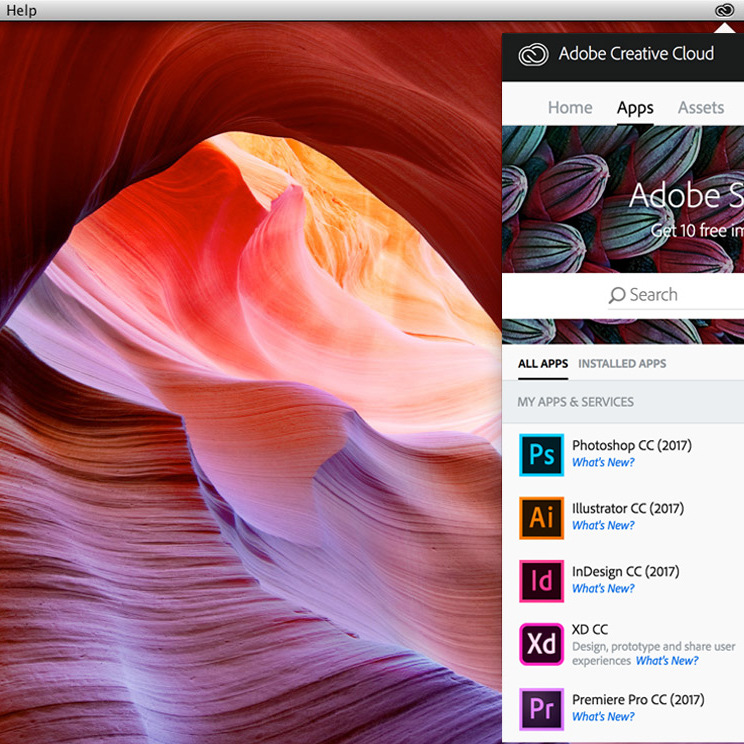
Task: Click the Photoshop Ps app icon
Action: (541, 455)
